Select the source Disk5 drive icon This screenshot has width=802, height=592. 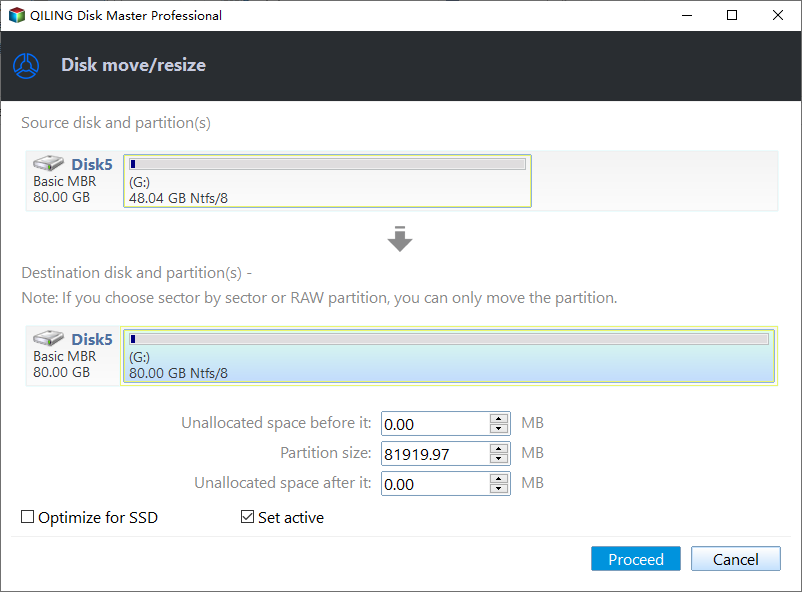click(x=49, y=163)
